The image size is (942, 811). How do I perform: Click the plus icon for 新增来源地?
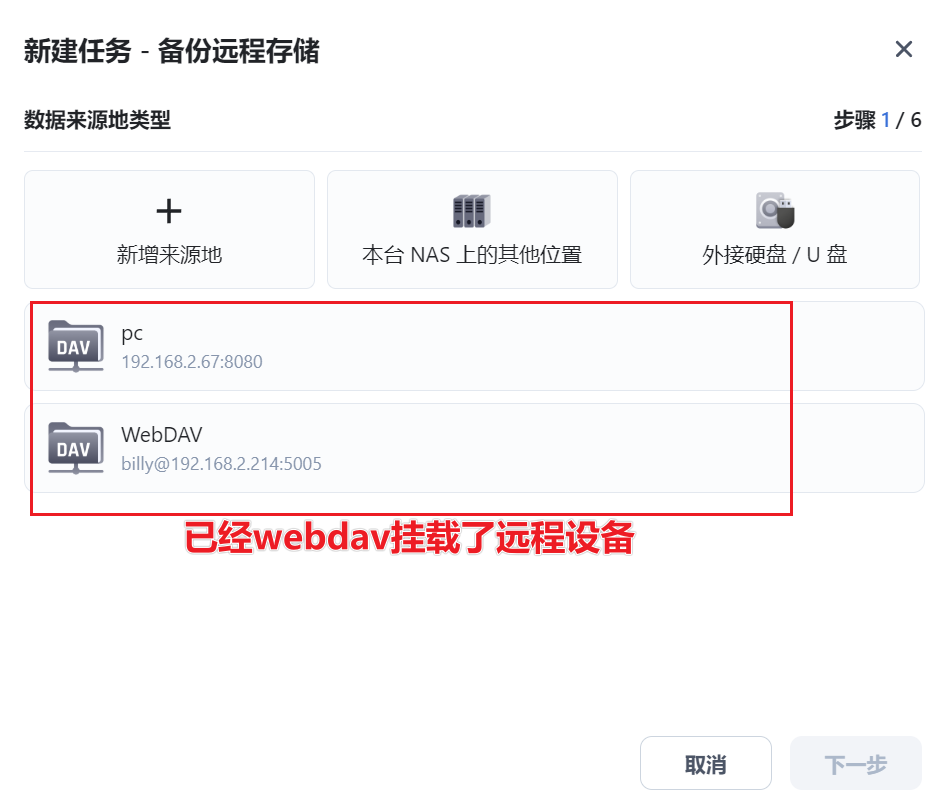tap(169, 211)
